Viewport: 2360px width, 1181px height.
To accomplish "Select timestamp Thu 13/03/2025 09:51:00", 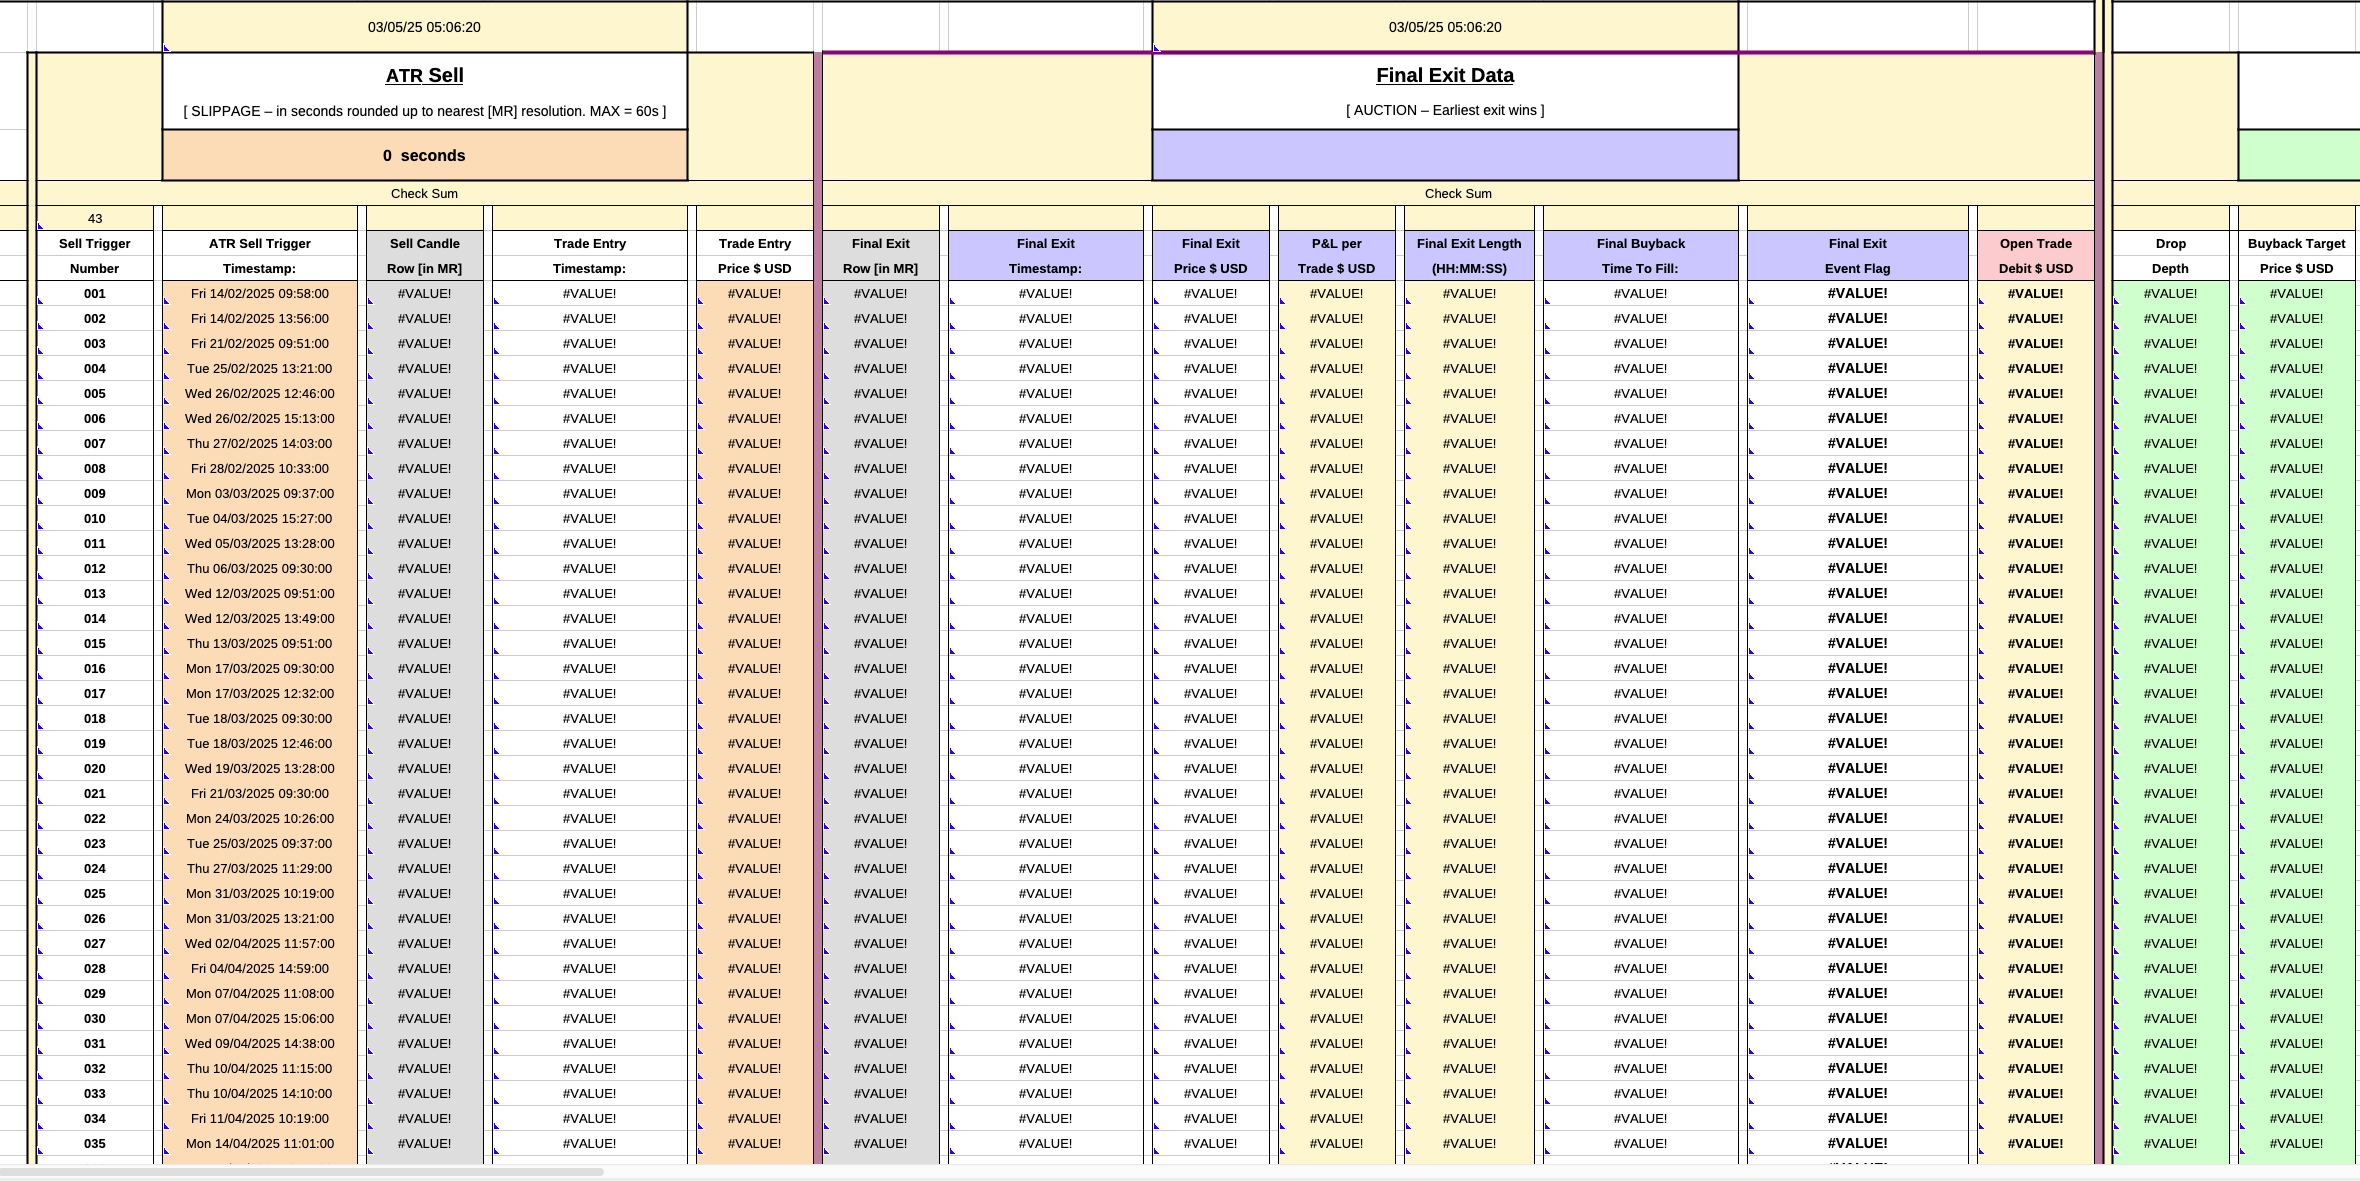I will (x=260, y=643).
